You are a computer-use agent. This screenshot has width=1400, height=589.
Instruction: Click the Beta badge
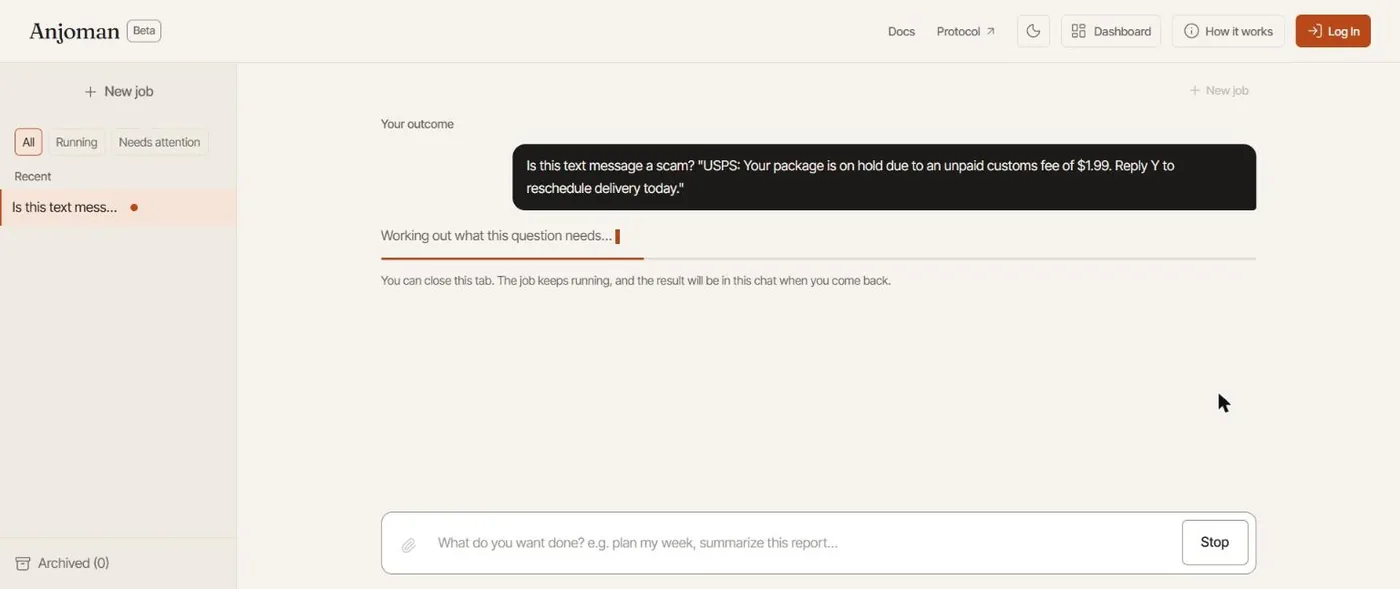click(144, 31)
